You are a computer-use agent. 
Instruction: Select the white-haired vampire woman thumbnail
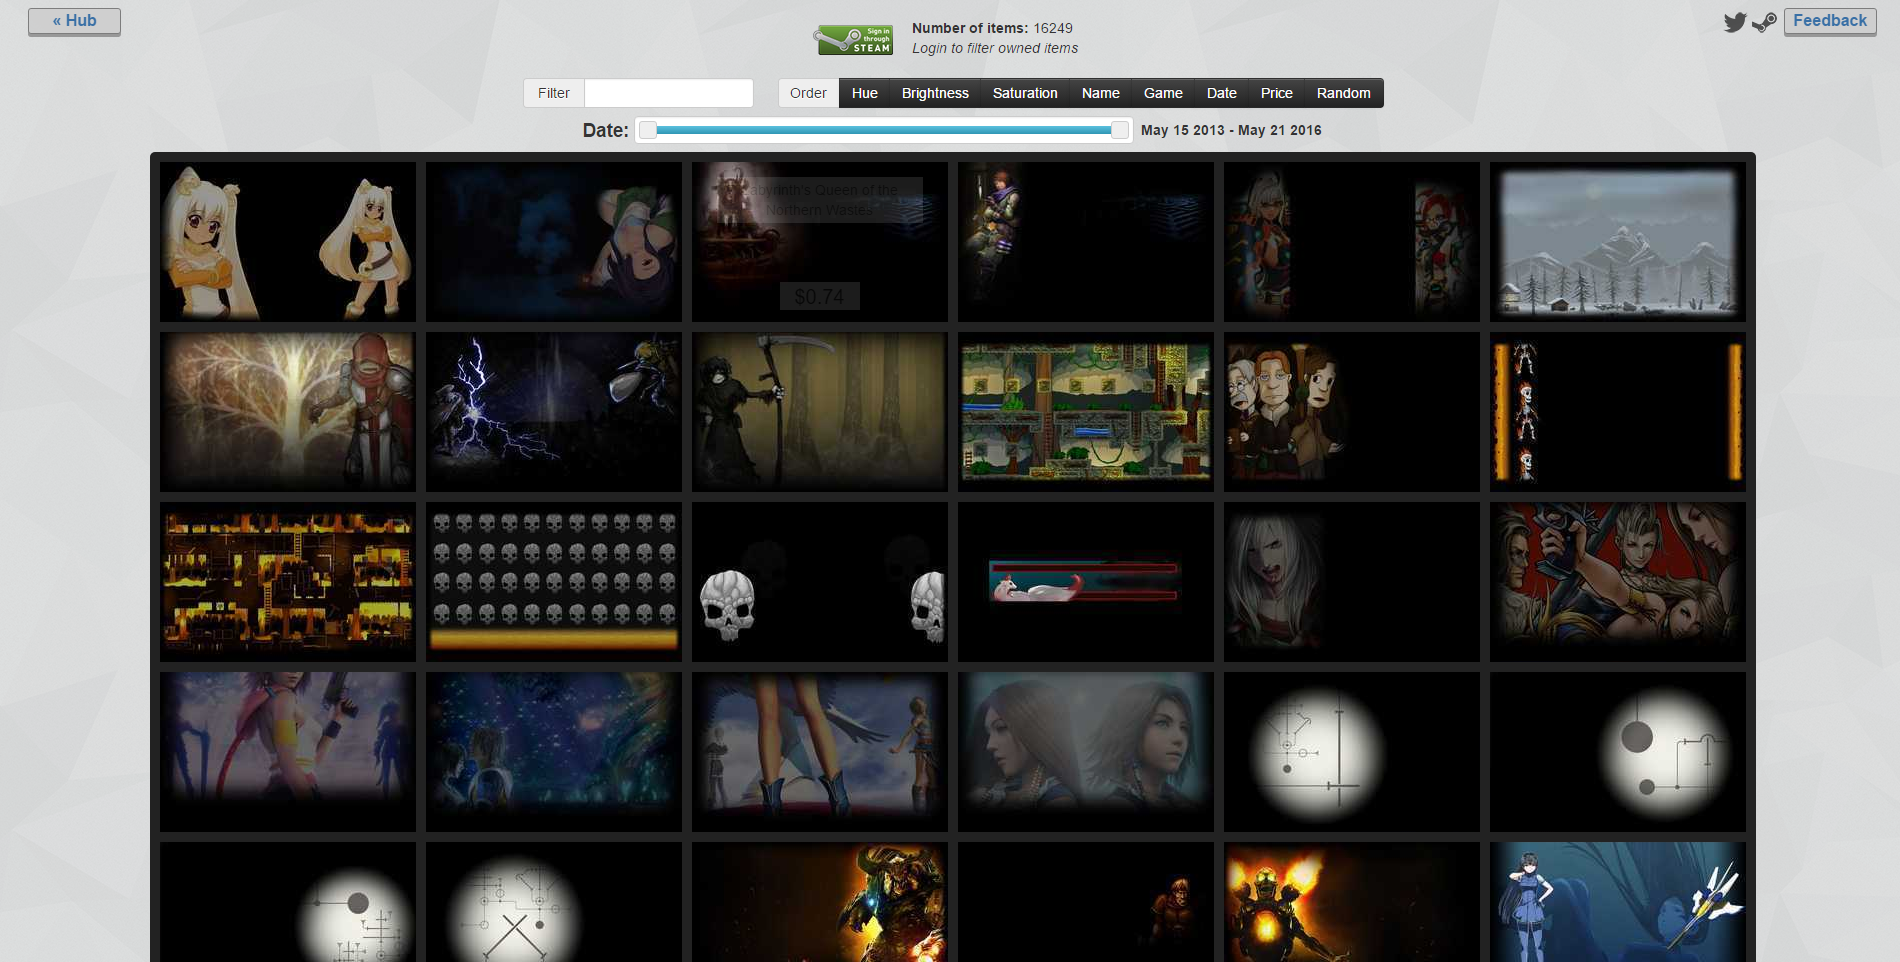(1352, 582)
